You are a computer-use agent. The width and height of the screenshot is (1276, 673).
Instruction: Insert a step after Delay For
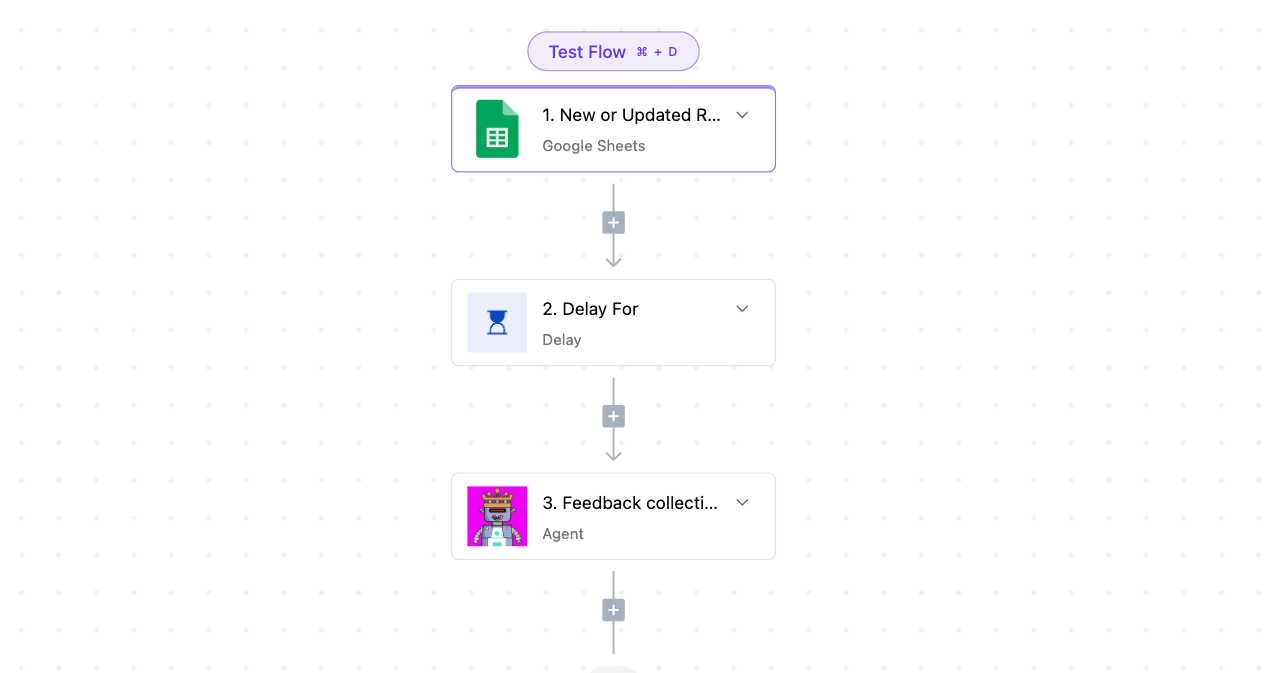[613, 416]
